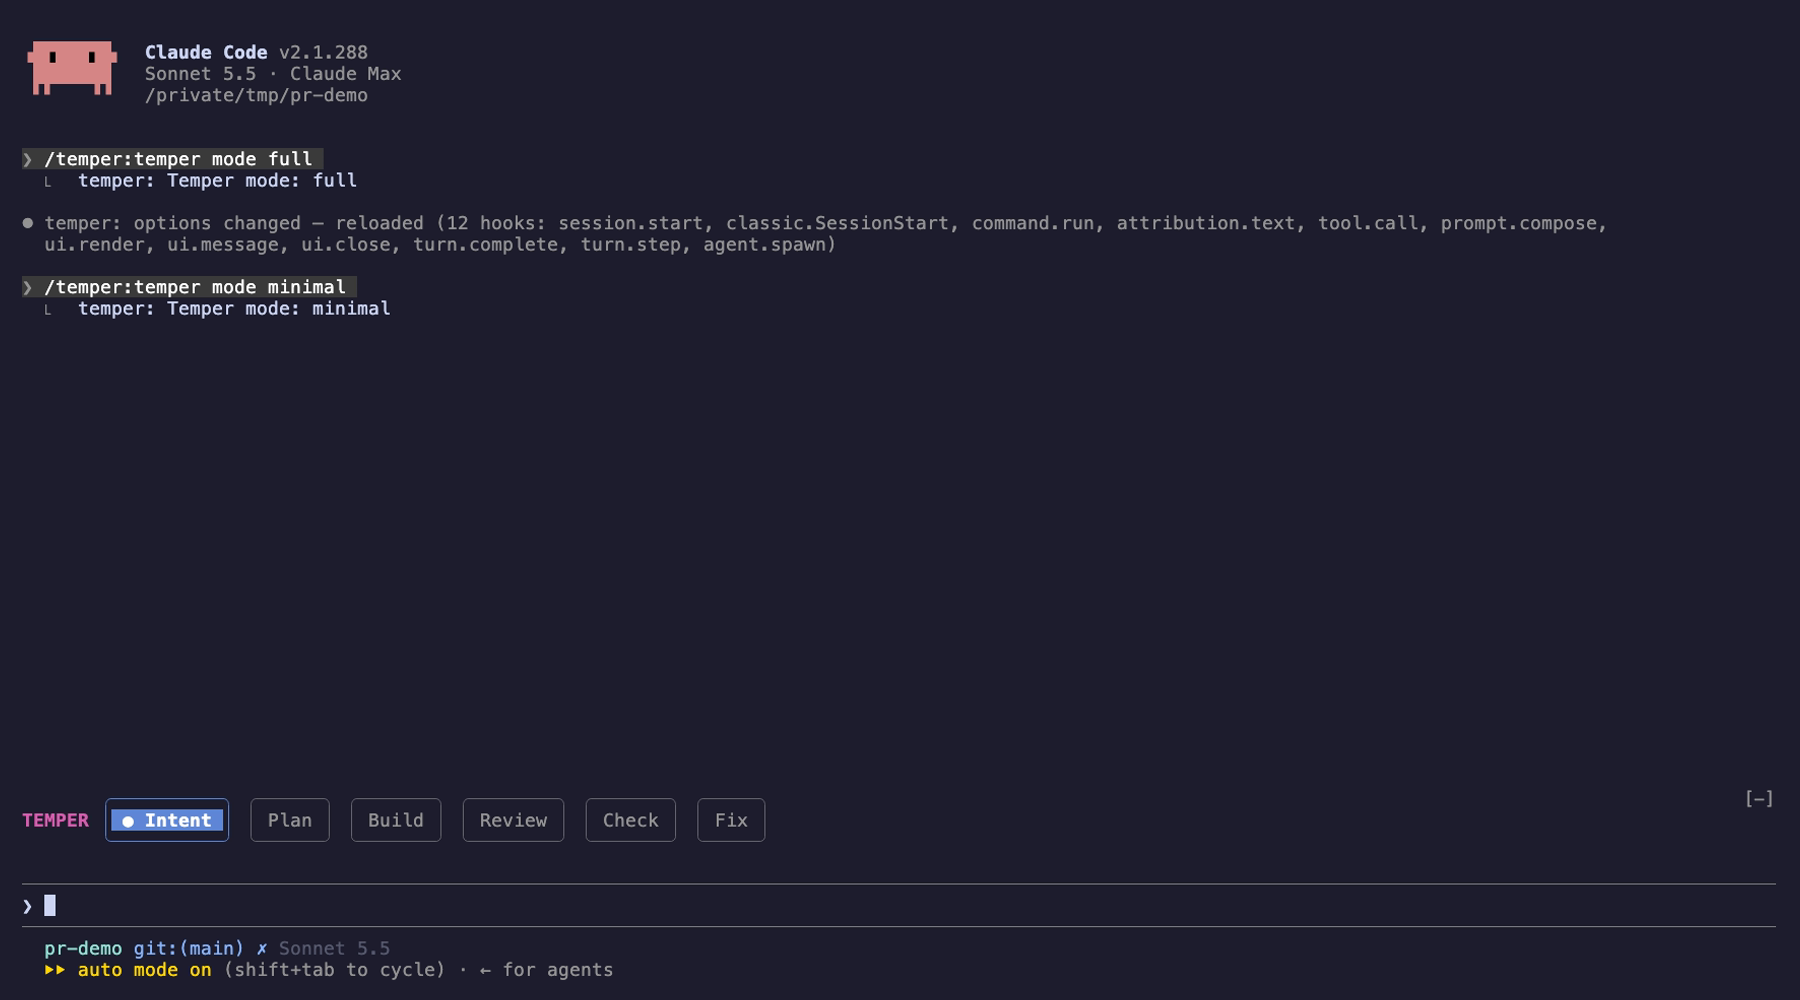
Task: Click 'pr-demo' in the status line
Action: click(x=83, y=948)
